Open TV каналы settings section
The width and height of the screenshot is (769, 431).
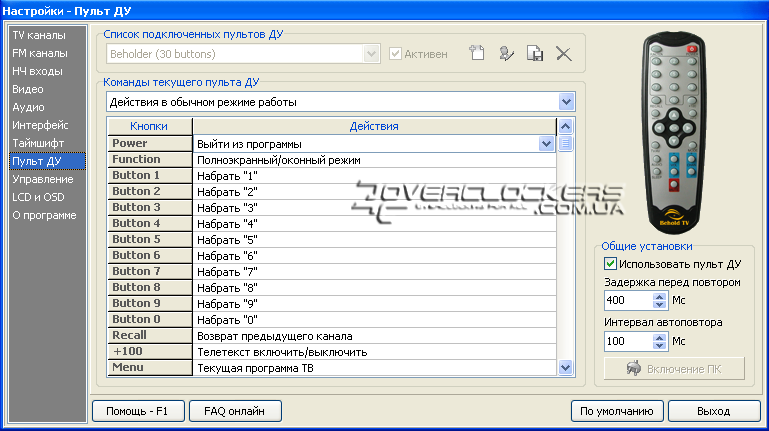[x=39, y=35]
